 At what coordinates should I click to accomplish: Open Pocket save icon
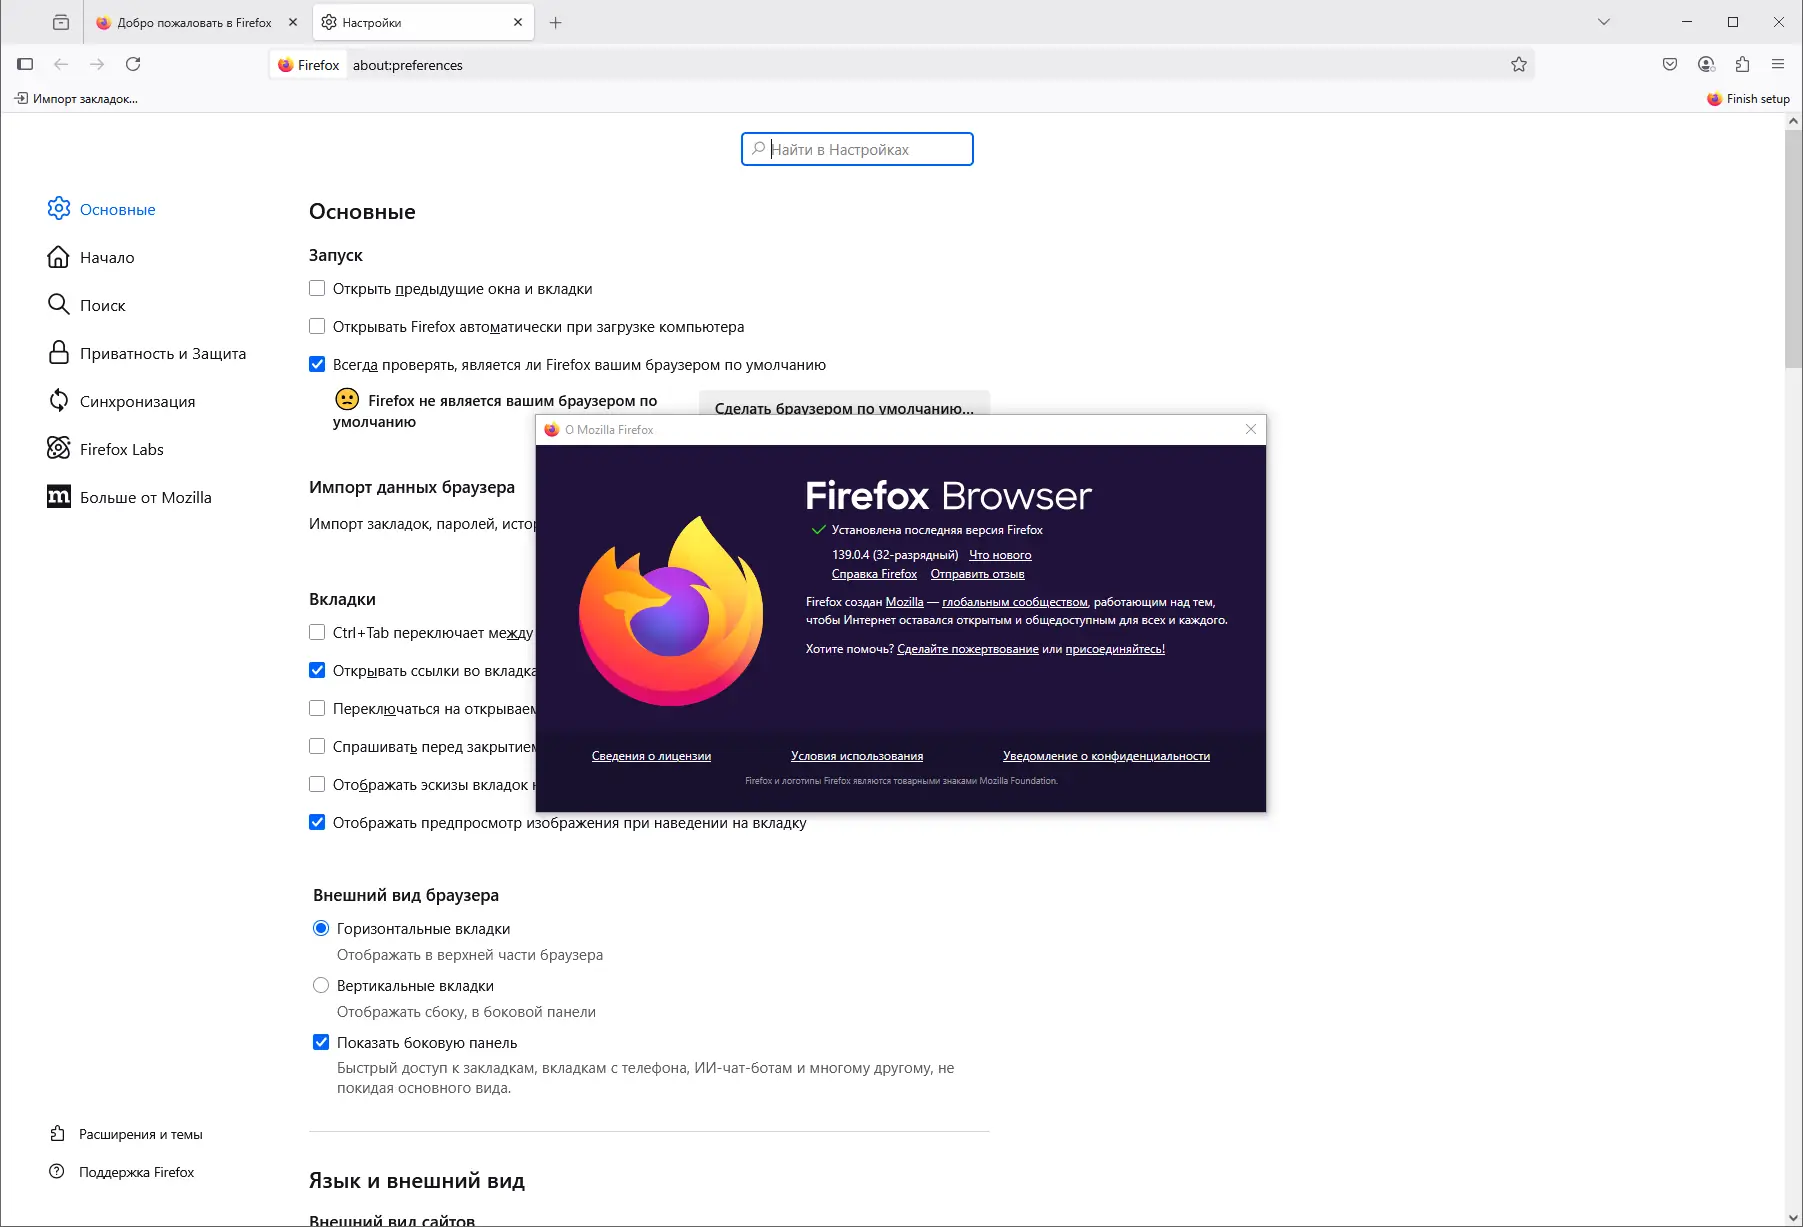pos(1670,64)
